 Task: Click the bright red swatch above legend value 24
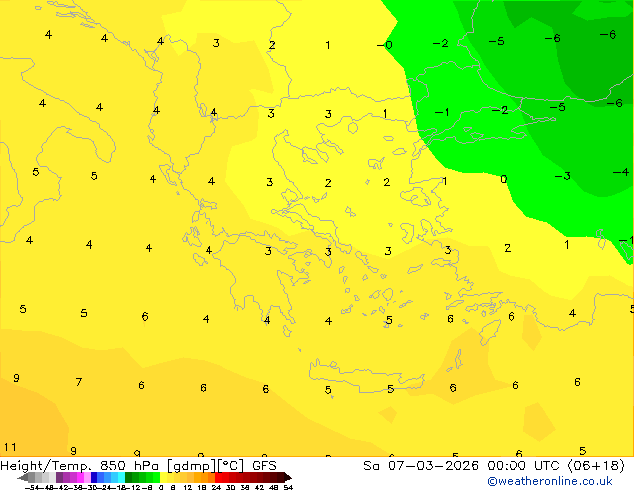click(x=218, y=477)
